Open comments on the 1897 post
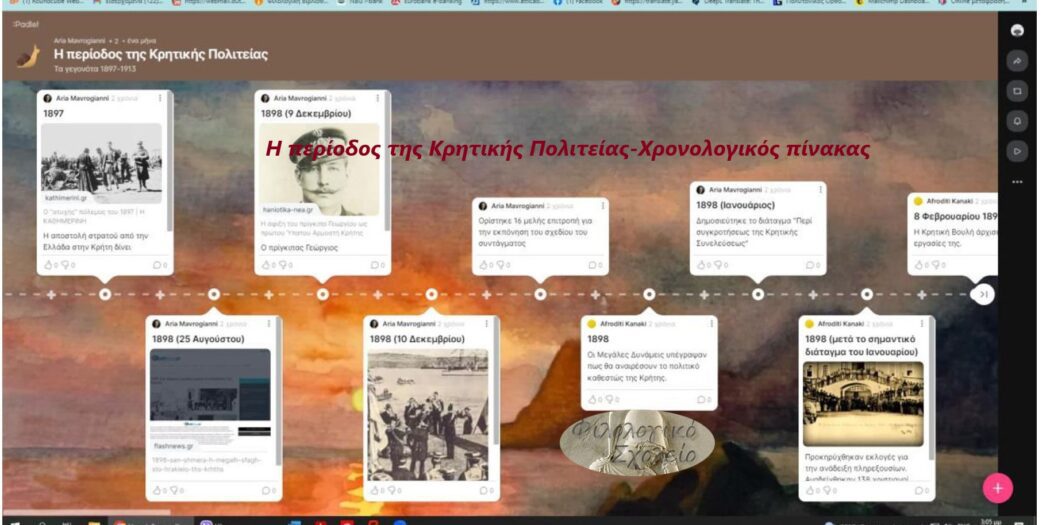The height and width of the screenshot is (525, 1050). coord(157,265)
